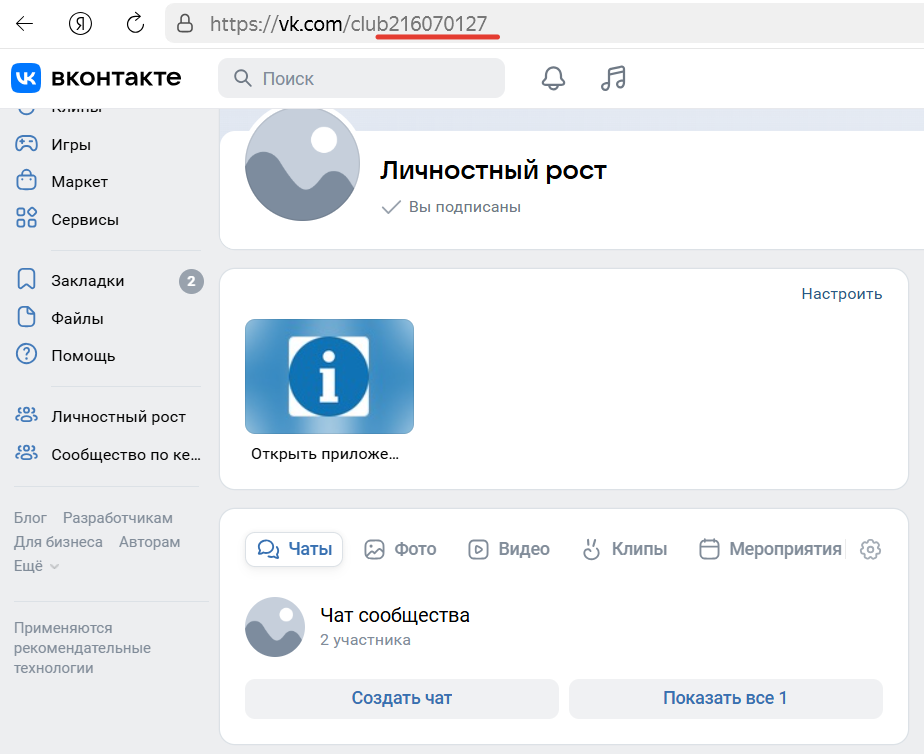The height and width of the screenshot is (754, 924).
Task: Click the bookmark icon beside Закладки
Action: 27,279
